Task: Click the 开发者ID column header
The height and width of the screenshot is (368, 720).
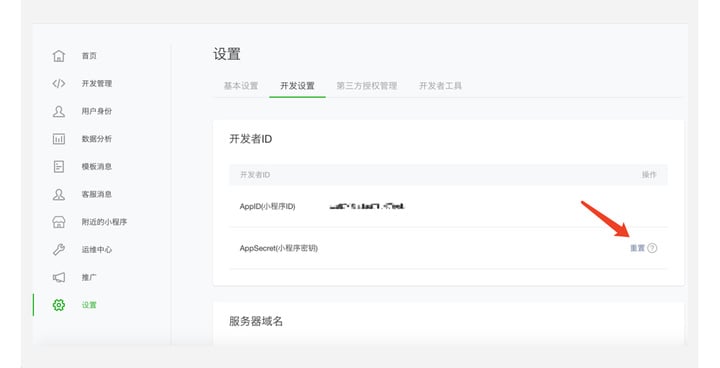Action: pyautogui.click(x=255, y=175)
